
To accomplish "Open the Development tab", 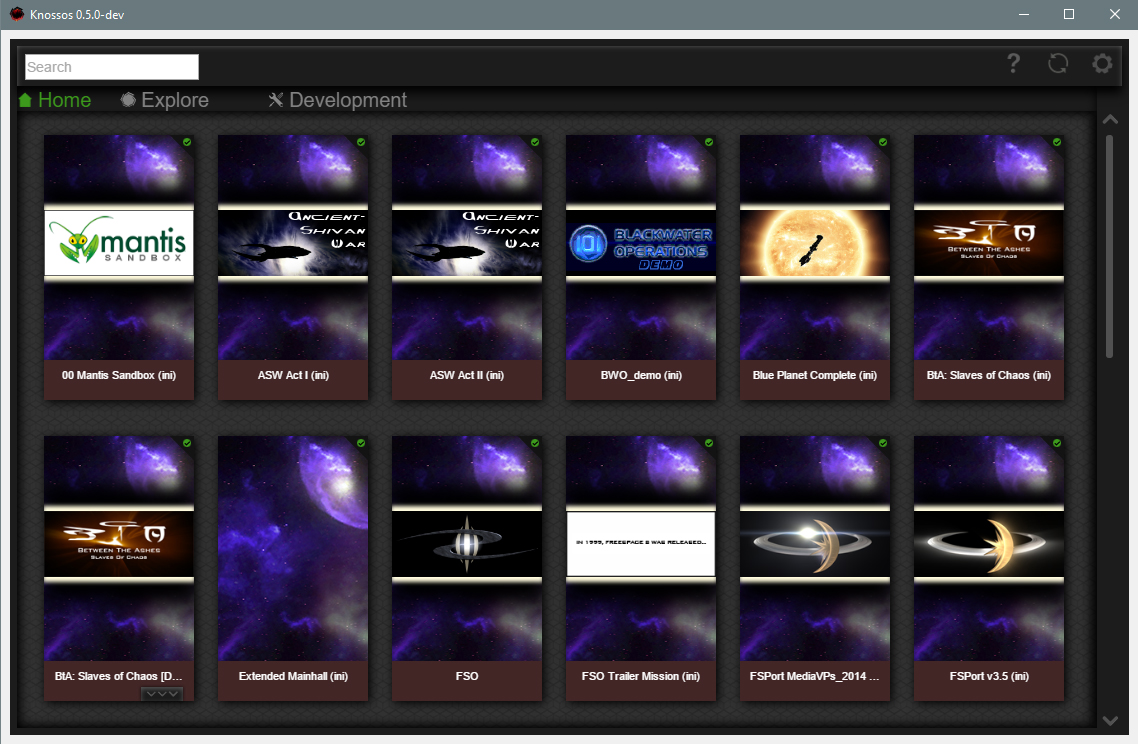I will point(337,100).
